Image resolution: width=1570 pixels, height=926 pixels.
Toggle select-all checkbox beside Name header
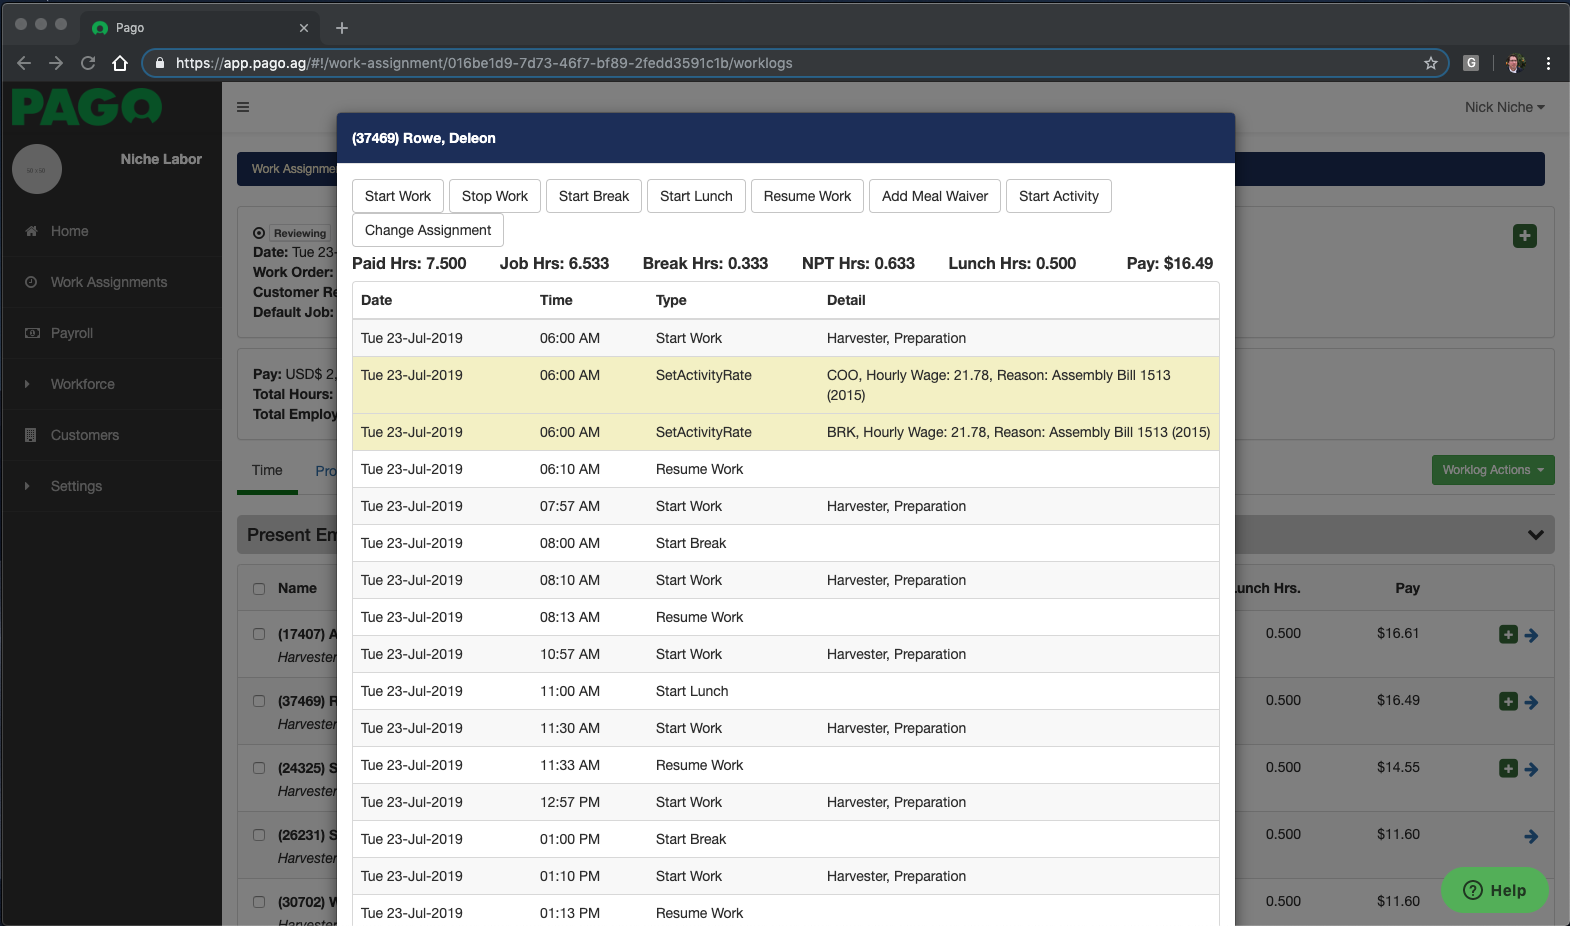259,589
